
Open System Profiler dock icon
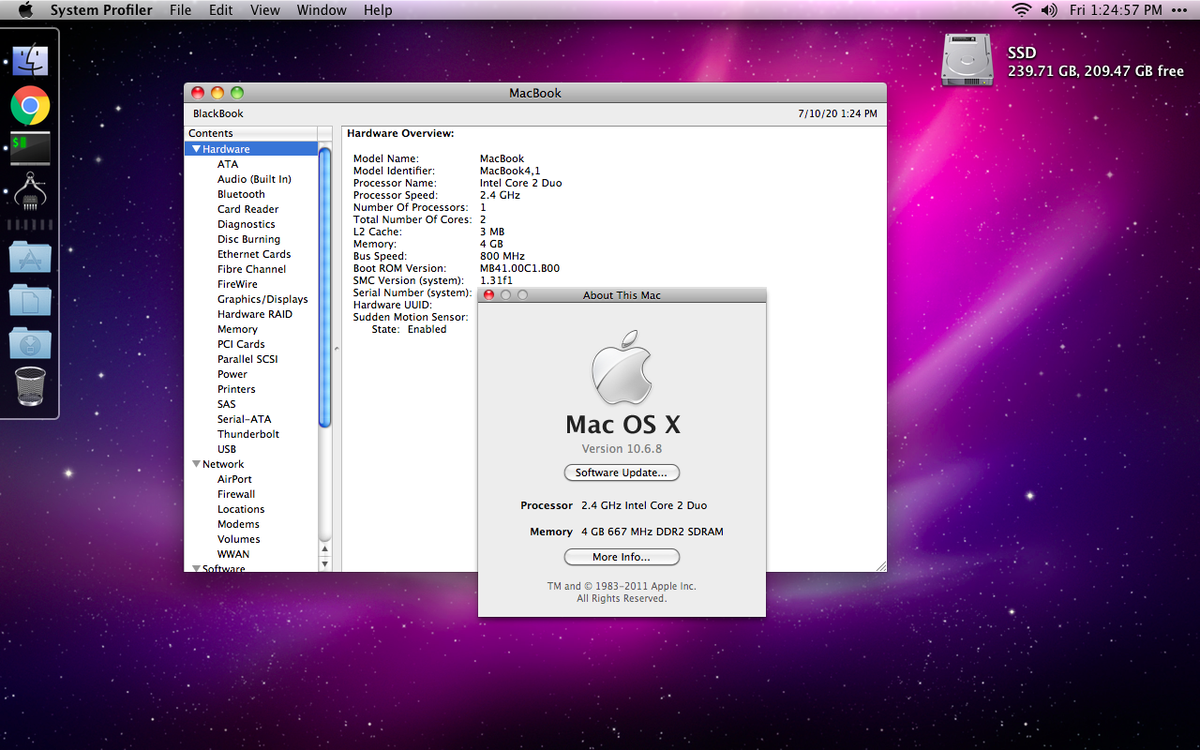30,191
